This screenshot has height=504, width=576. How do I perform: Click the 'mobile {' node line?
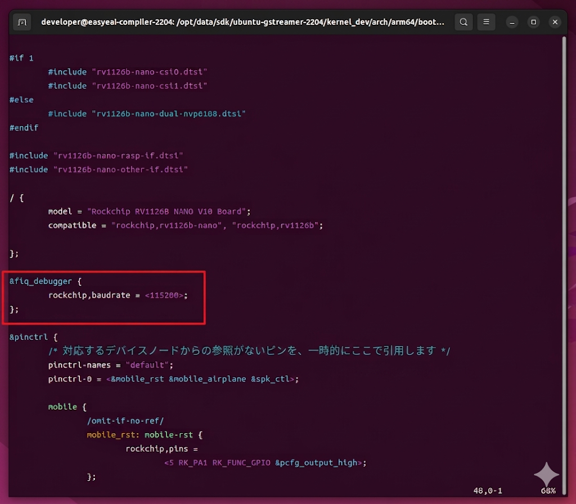tap(67, 407)
